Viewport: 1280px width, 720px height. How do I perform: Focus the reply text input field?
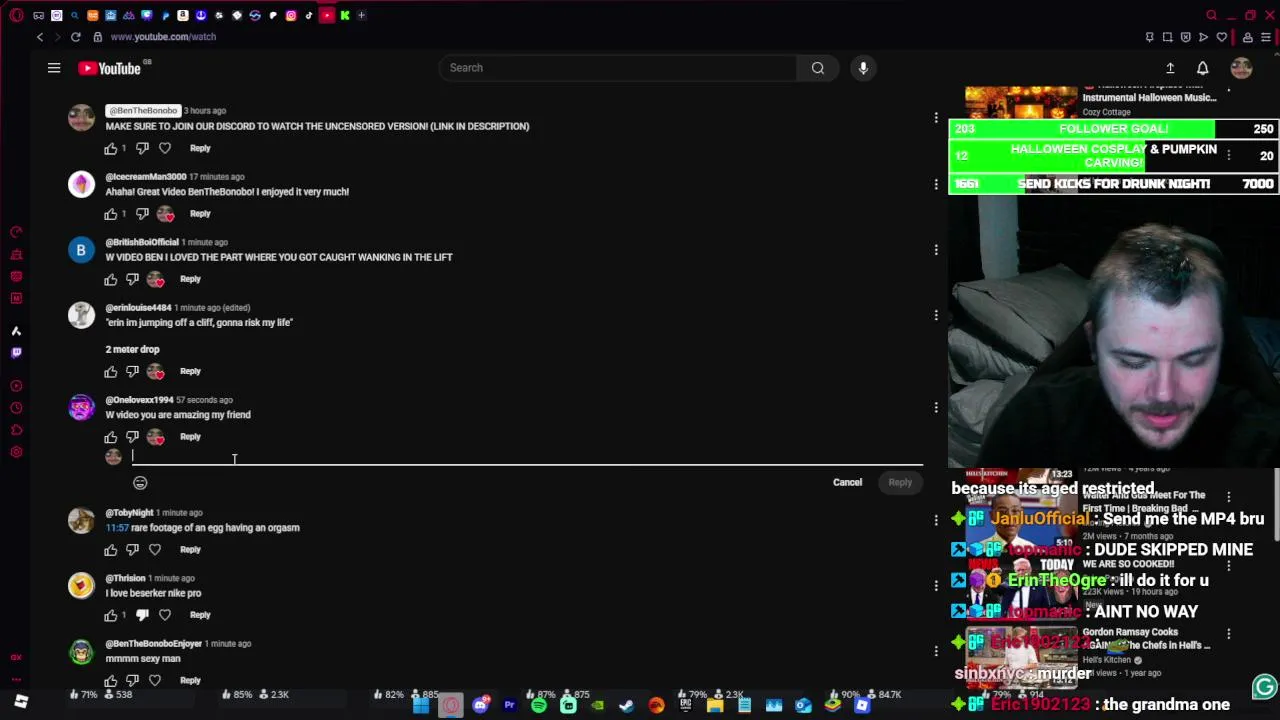(x=527, y=457)
